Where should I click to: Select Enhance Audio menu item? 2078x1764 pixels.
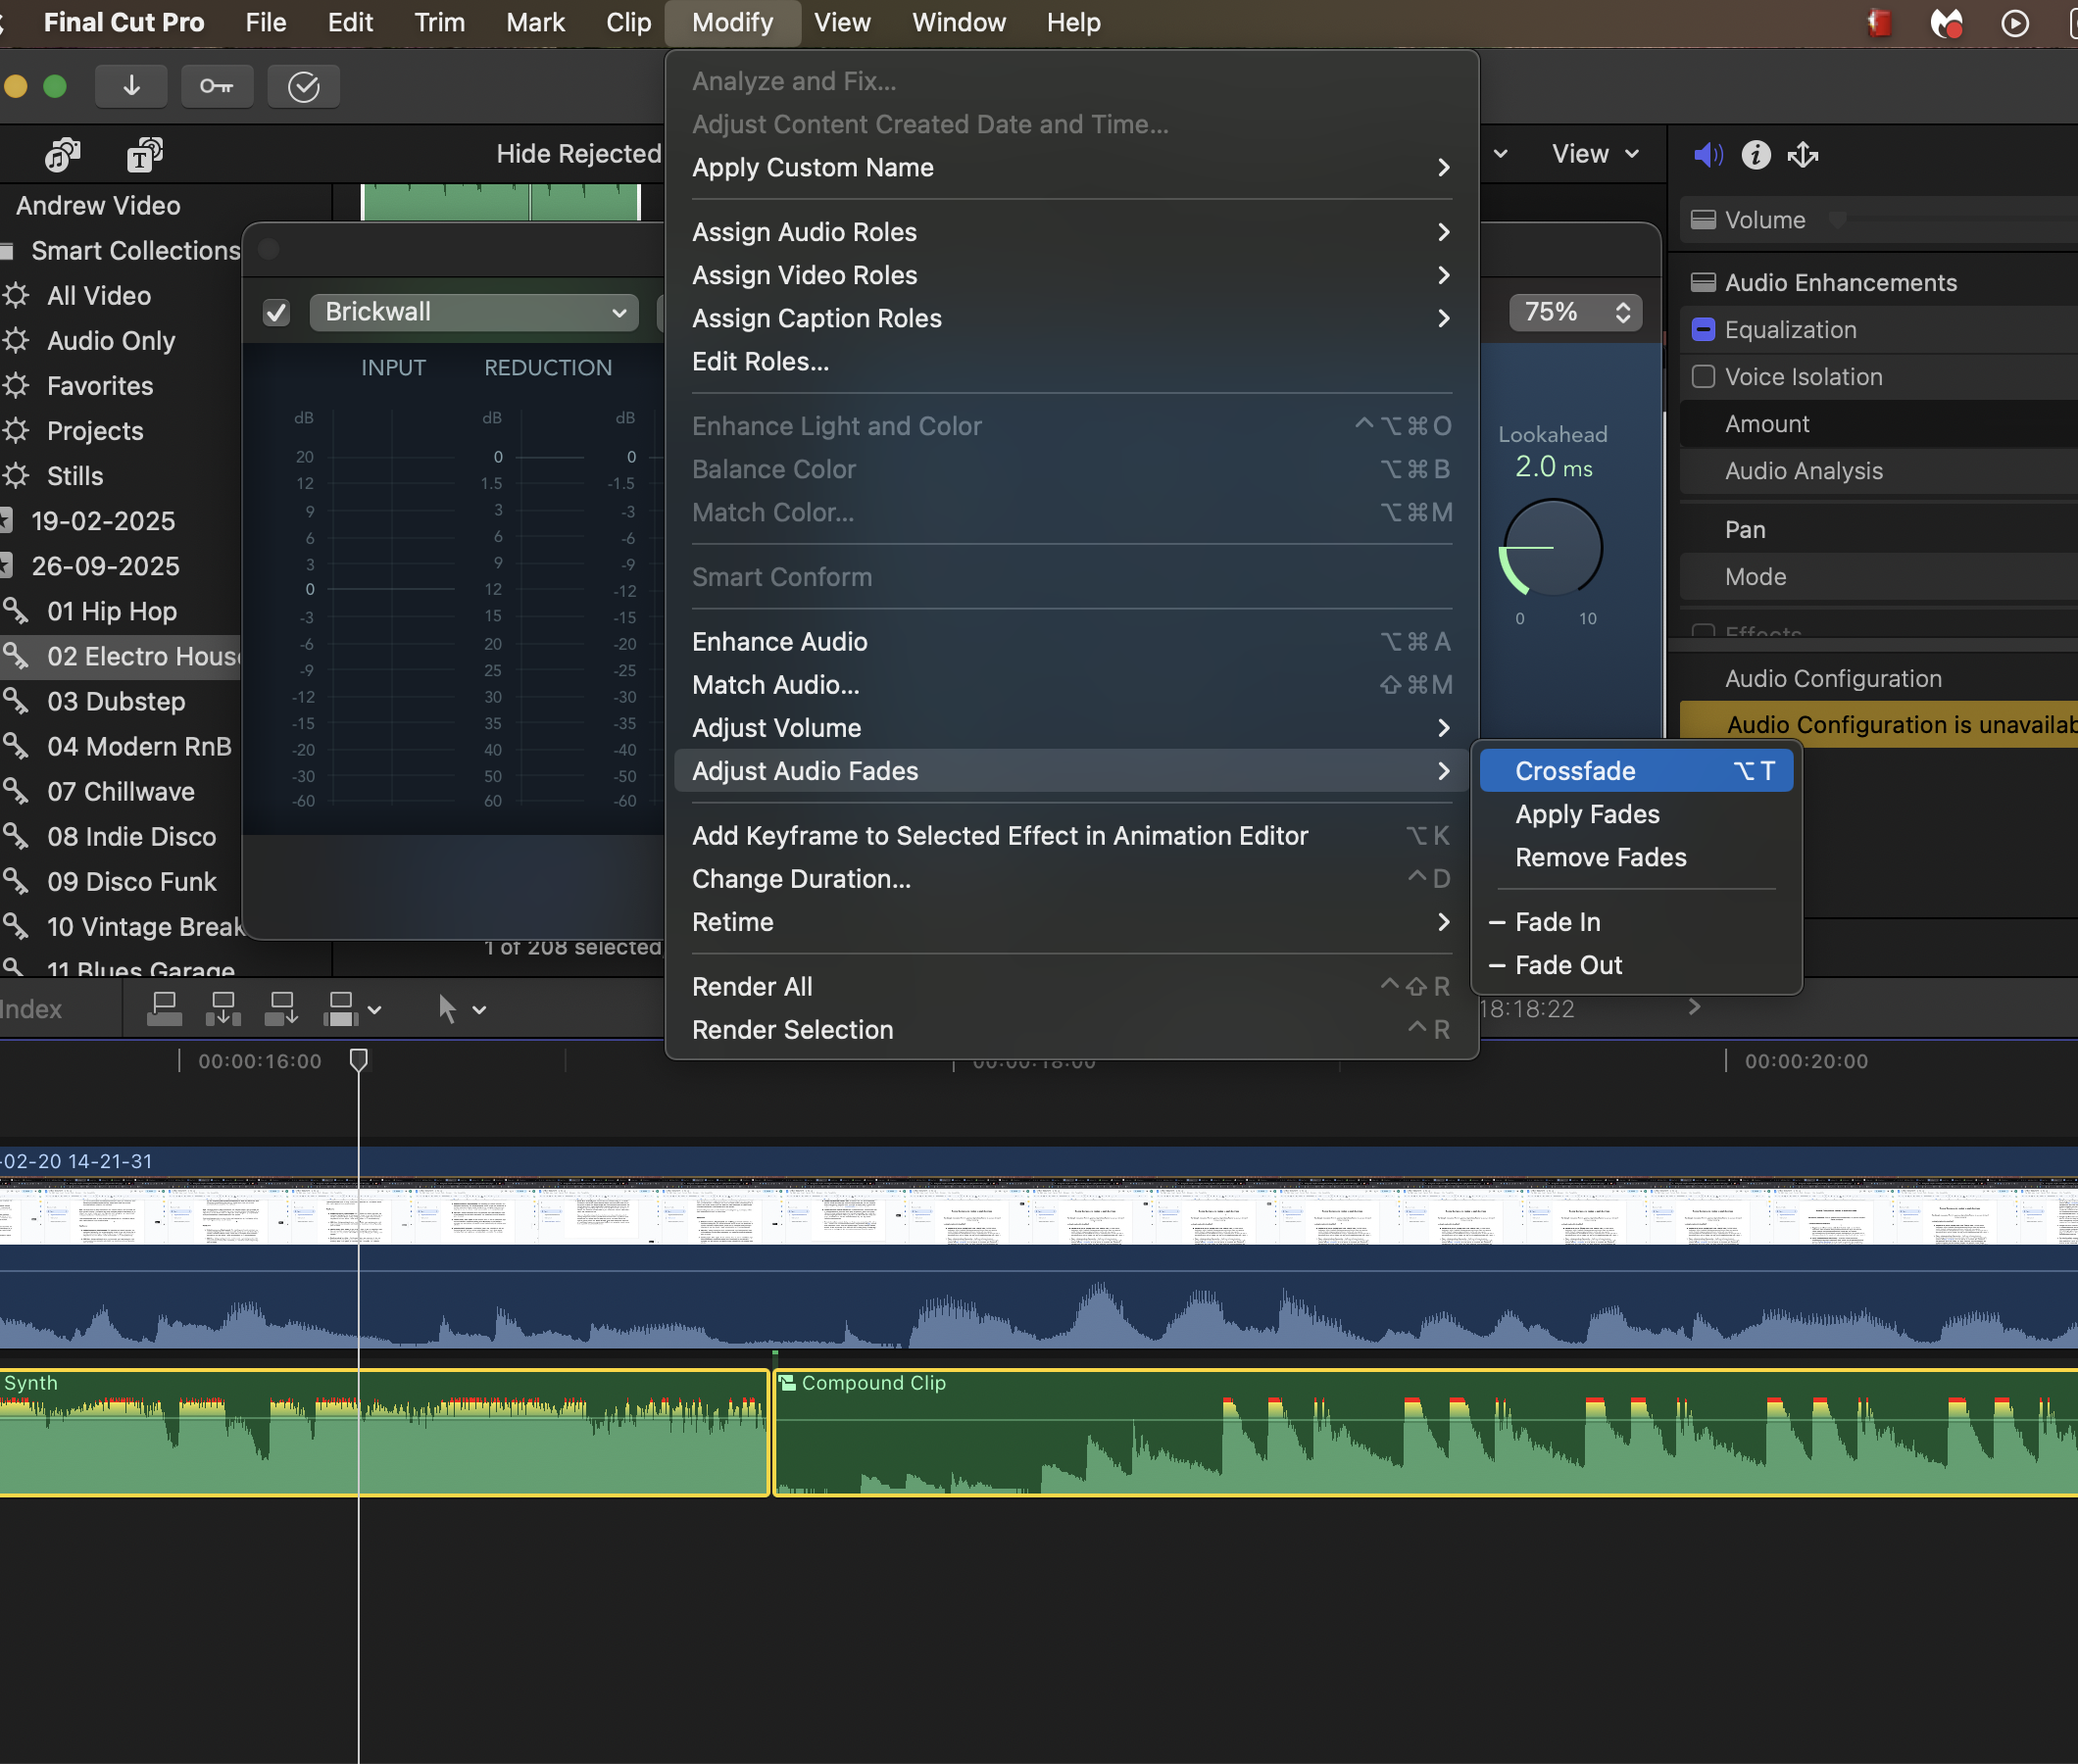point(779,641)
